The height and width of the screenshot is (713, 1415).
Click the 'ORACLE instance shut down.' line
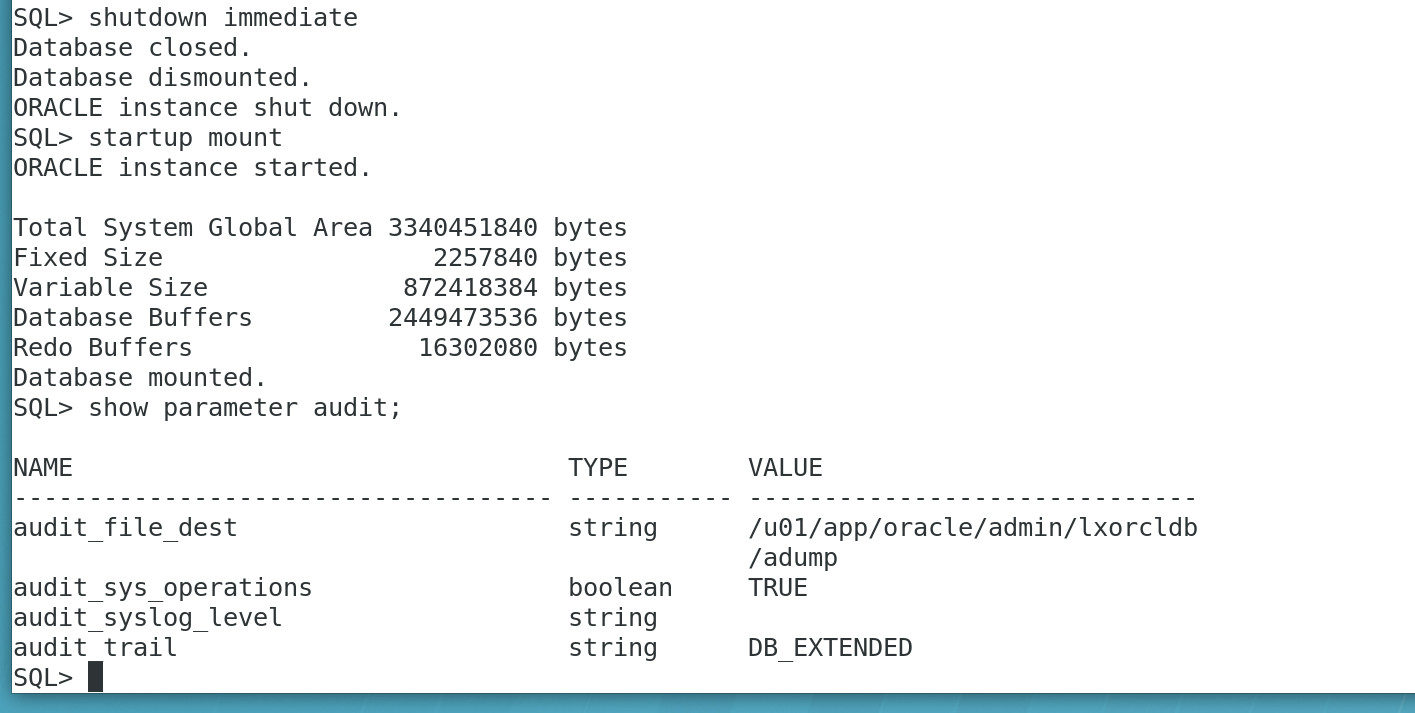point(207,108)
